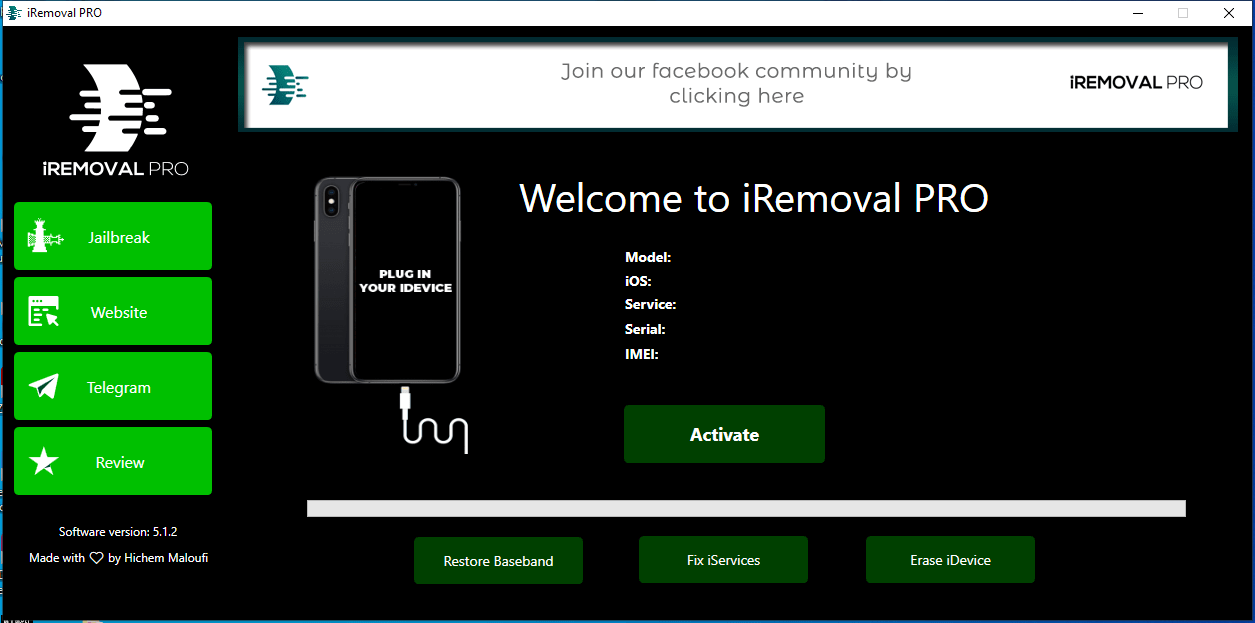This screenshot has width=1255, height=623.
Task: Open Telegram via the paper plane icon
Action: click(x=43, y=386)
